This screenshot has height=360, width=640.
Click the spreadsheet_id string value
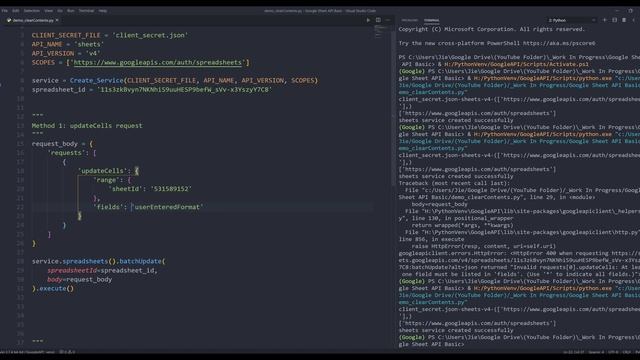[x=184, y=89]
